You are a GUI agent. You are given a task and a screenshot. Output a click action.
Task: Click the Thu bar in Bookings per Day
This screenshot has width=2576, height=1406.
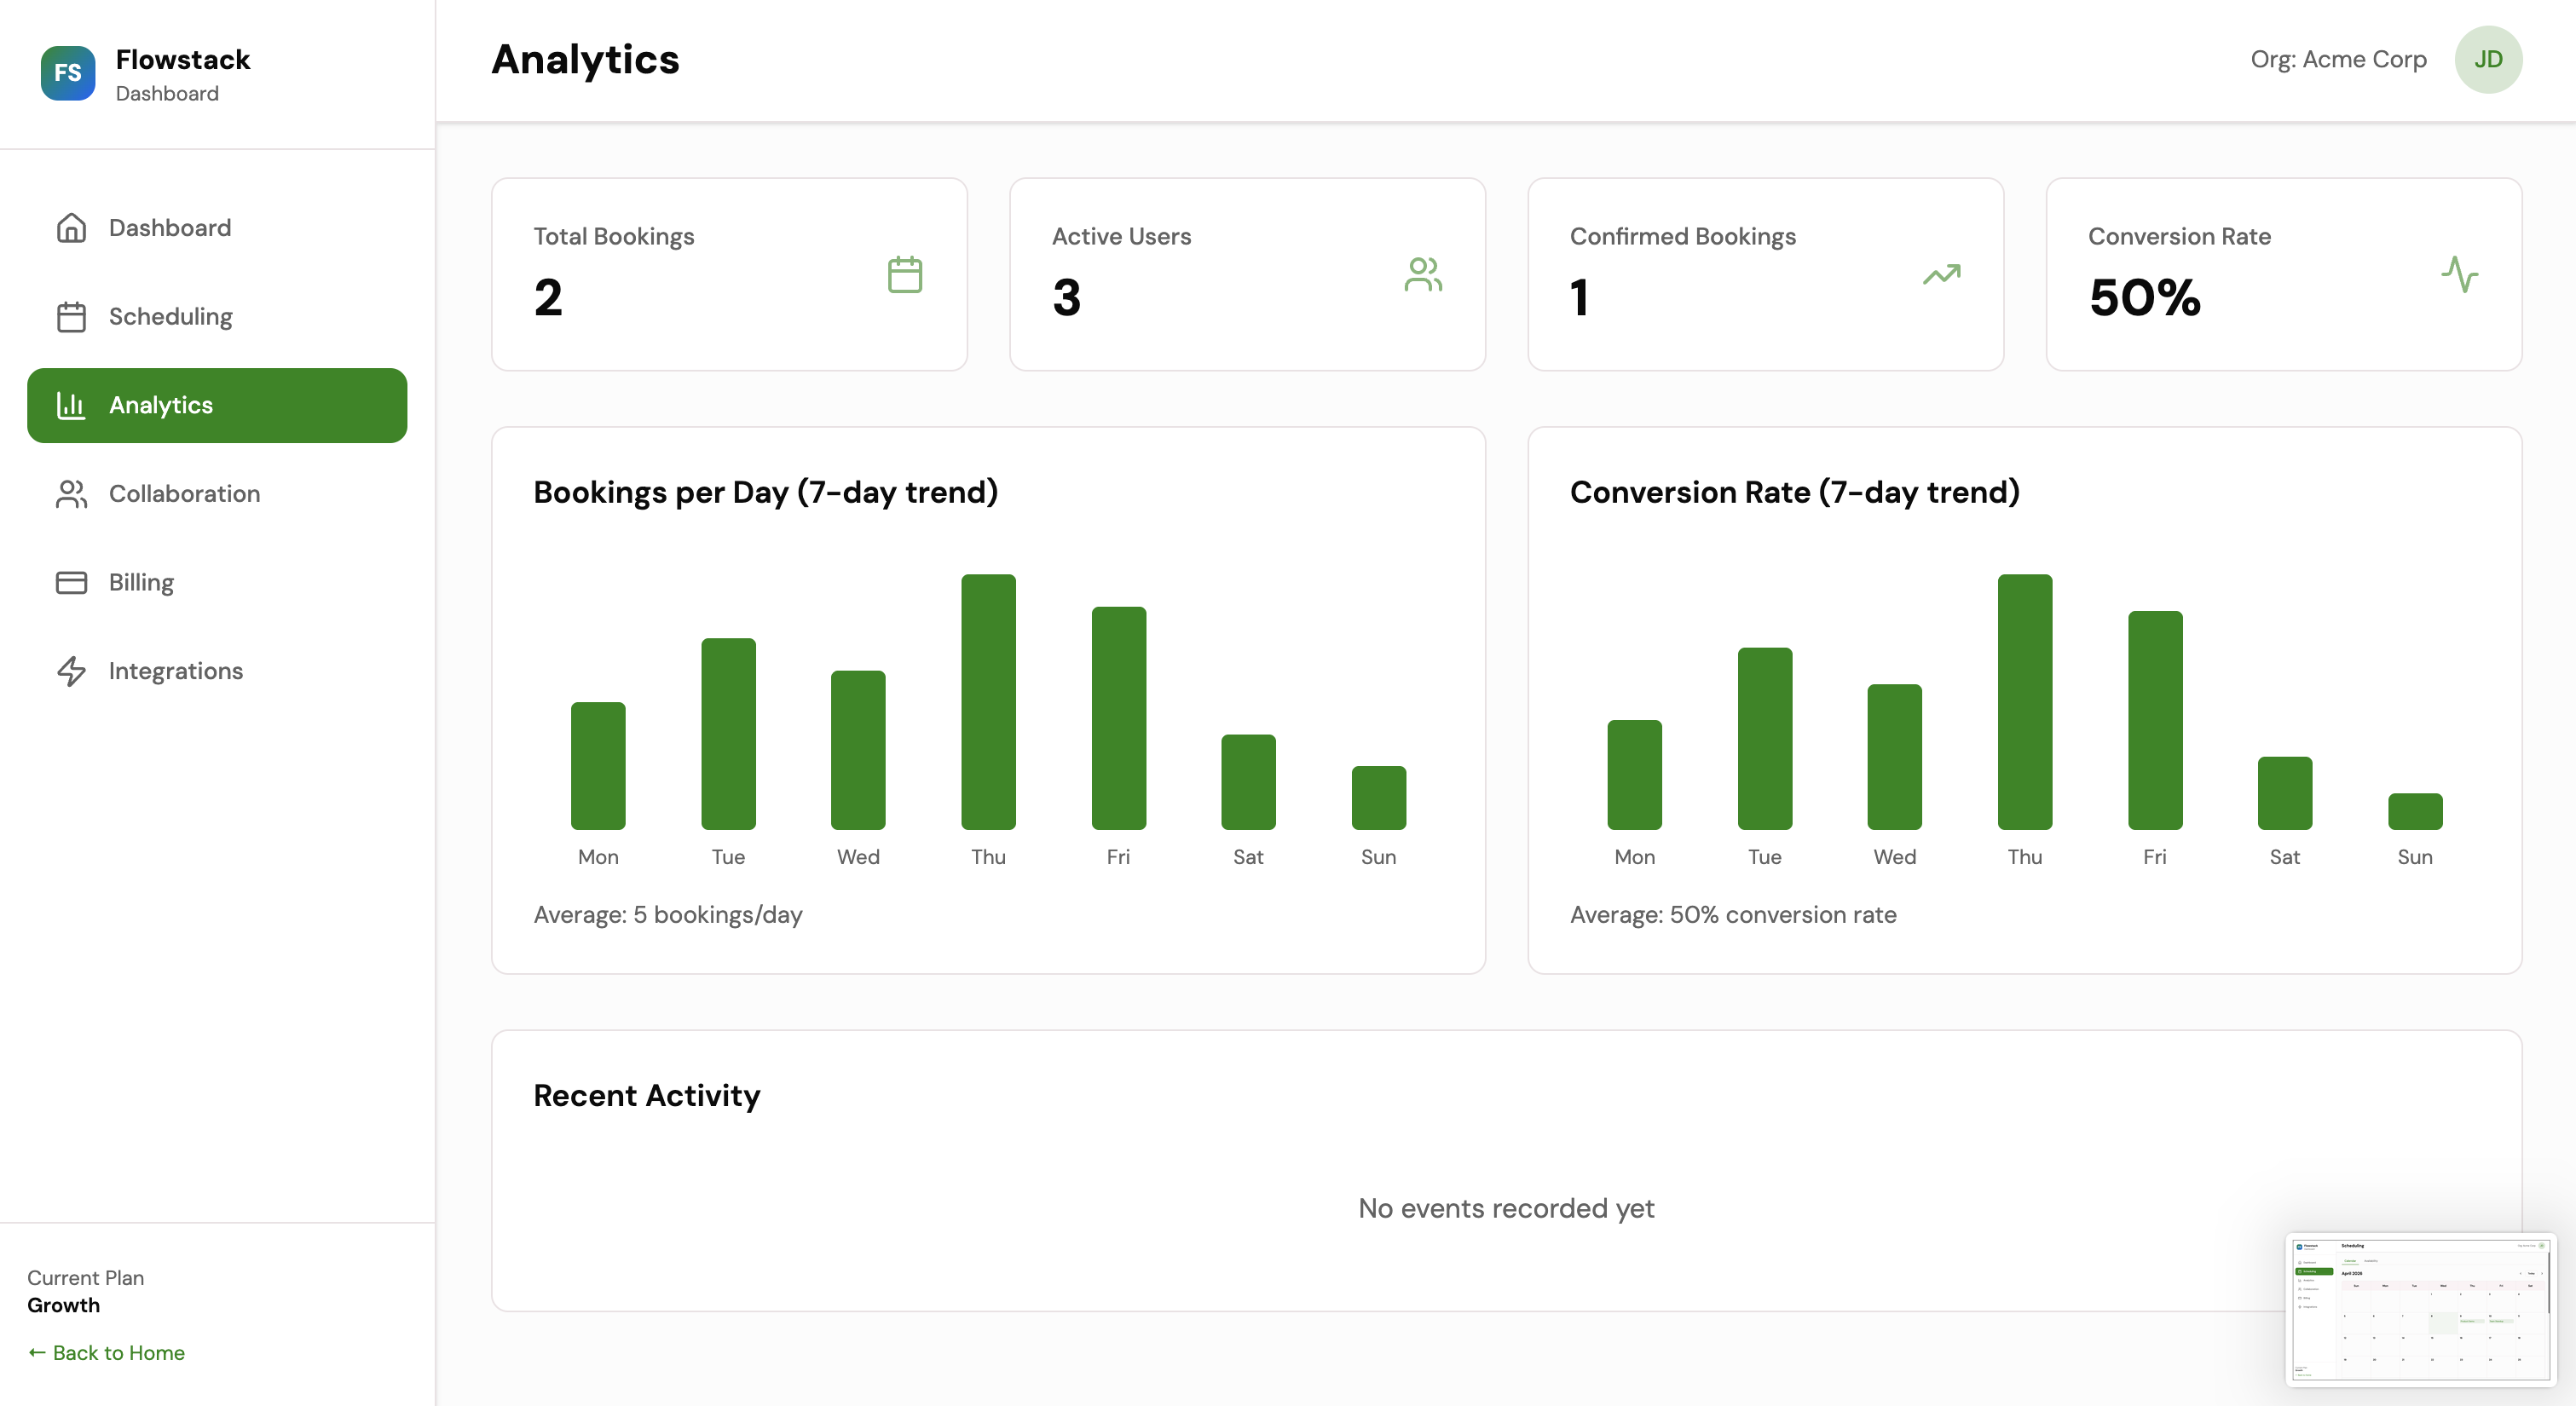pos(988,701)
